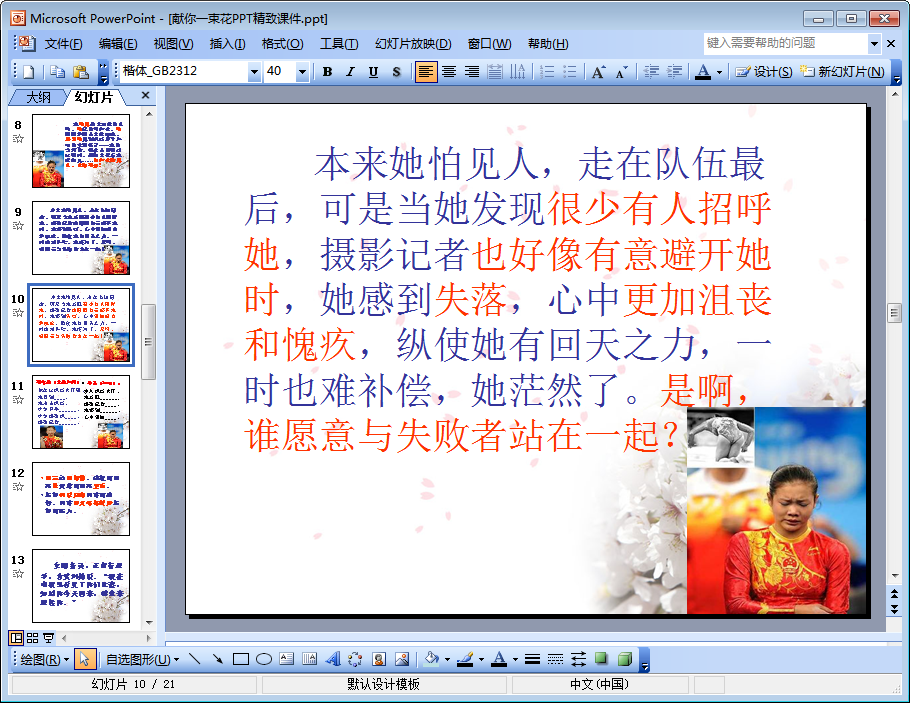Select Align Left button
This screenshot has width=910, height=703.
point(425,72)
